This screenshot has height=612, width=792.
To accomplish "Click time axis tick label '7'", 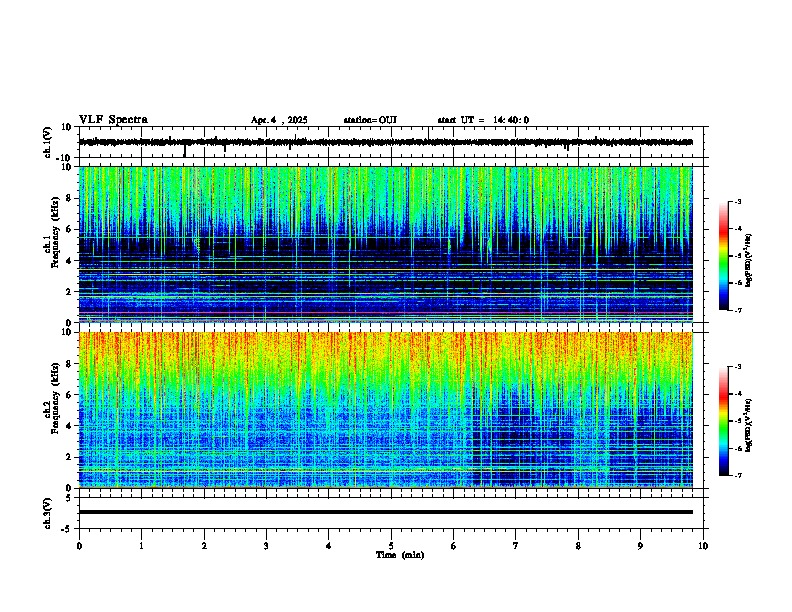I will point(516,546).
